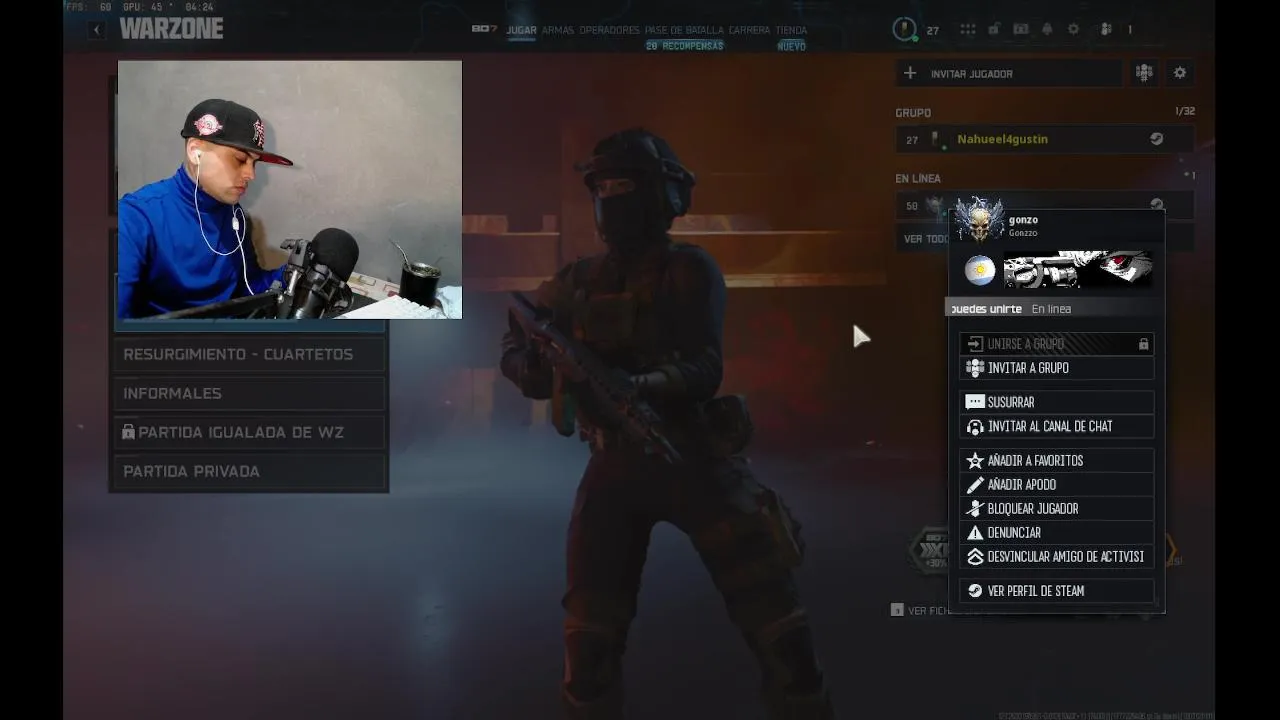Select Añadir a Favoritos
The image size is (1280, 720).
point(1056,461)
